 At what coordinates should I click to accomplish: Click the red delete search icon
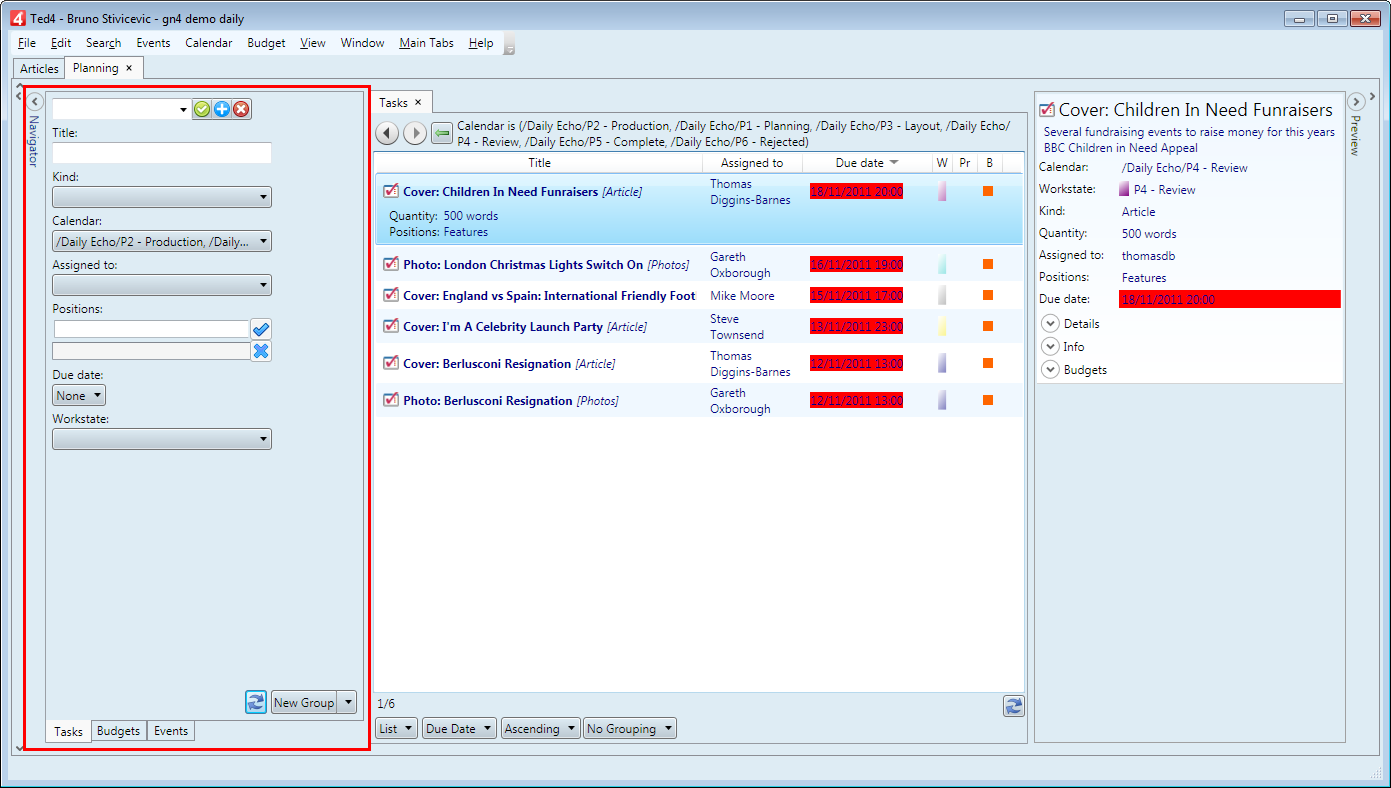click(241, 110)
